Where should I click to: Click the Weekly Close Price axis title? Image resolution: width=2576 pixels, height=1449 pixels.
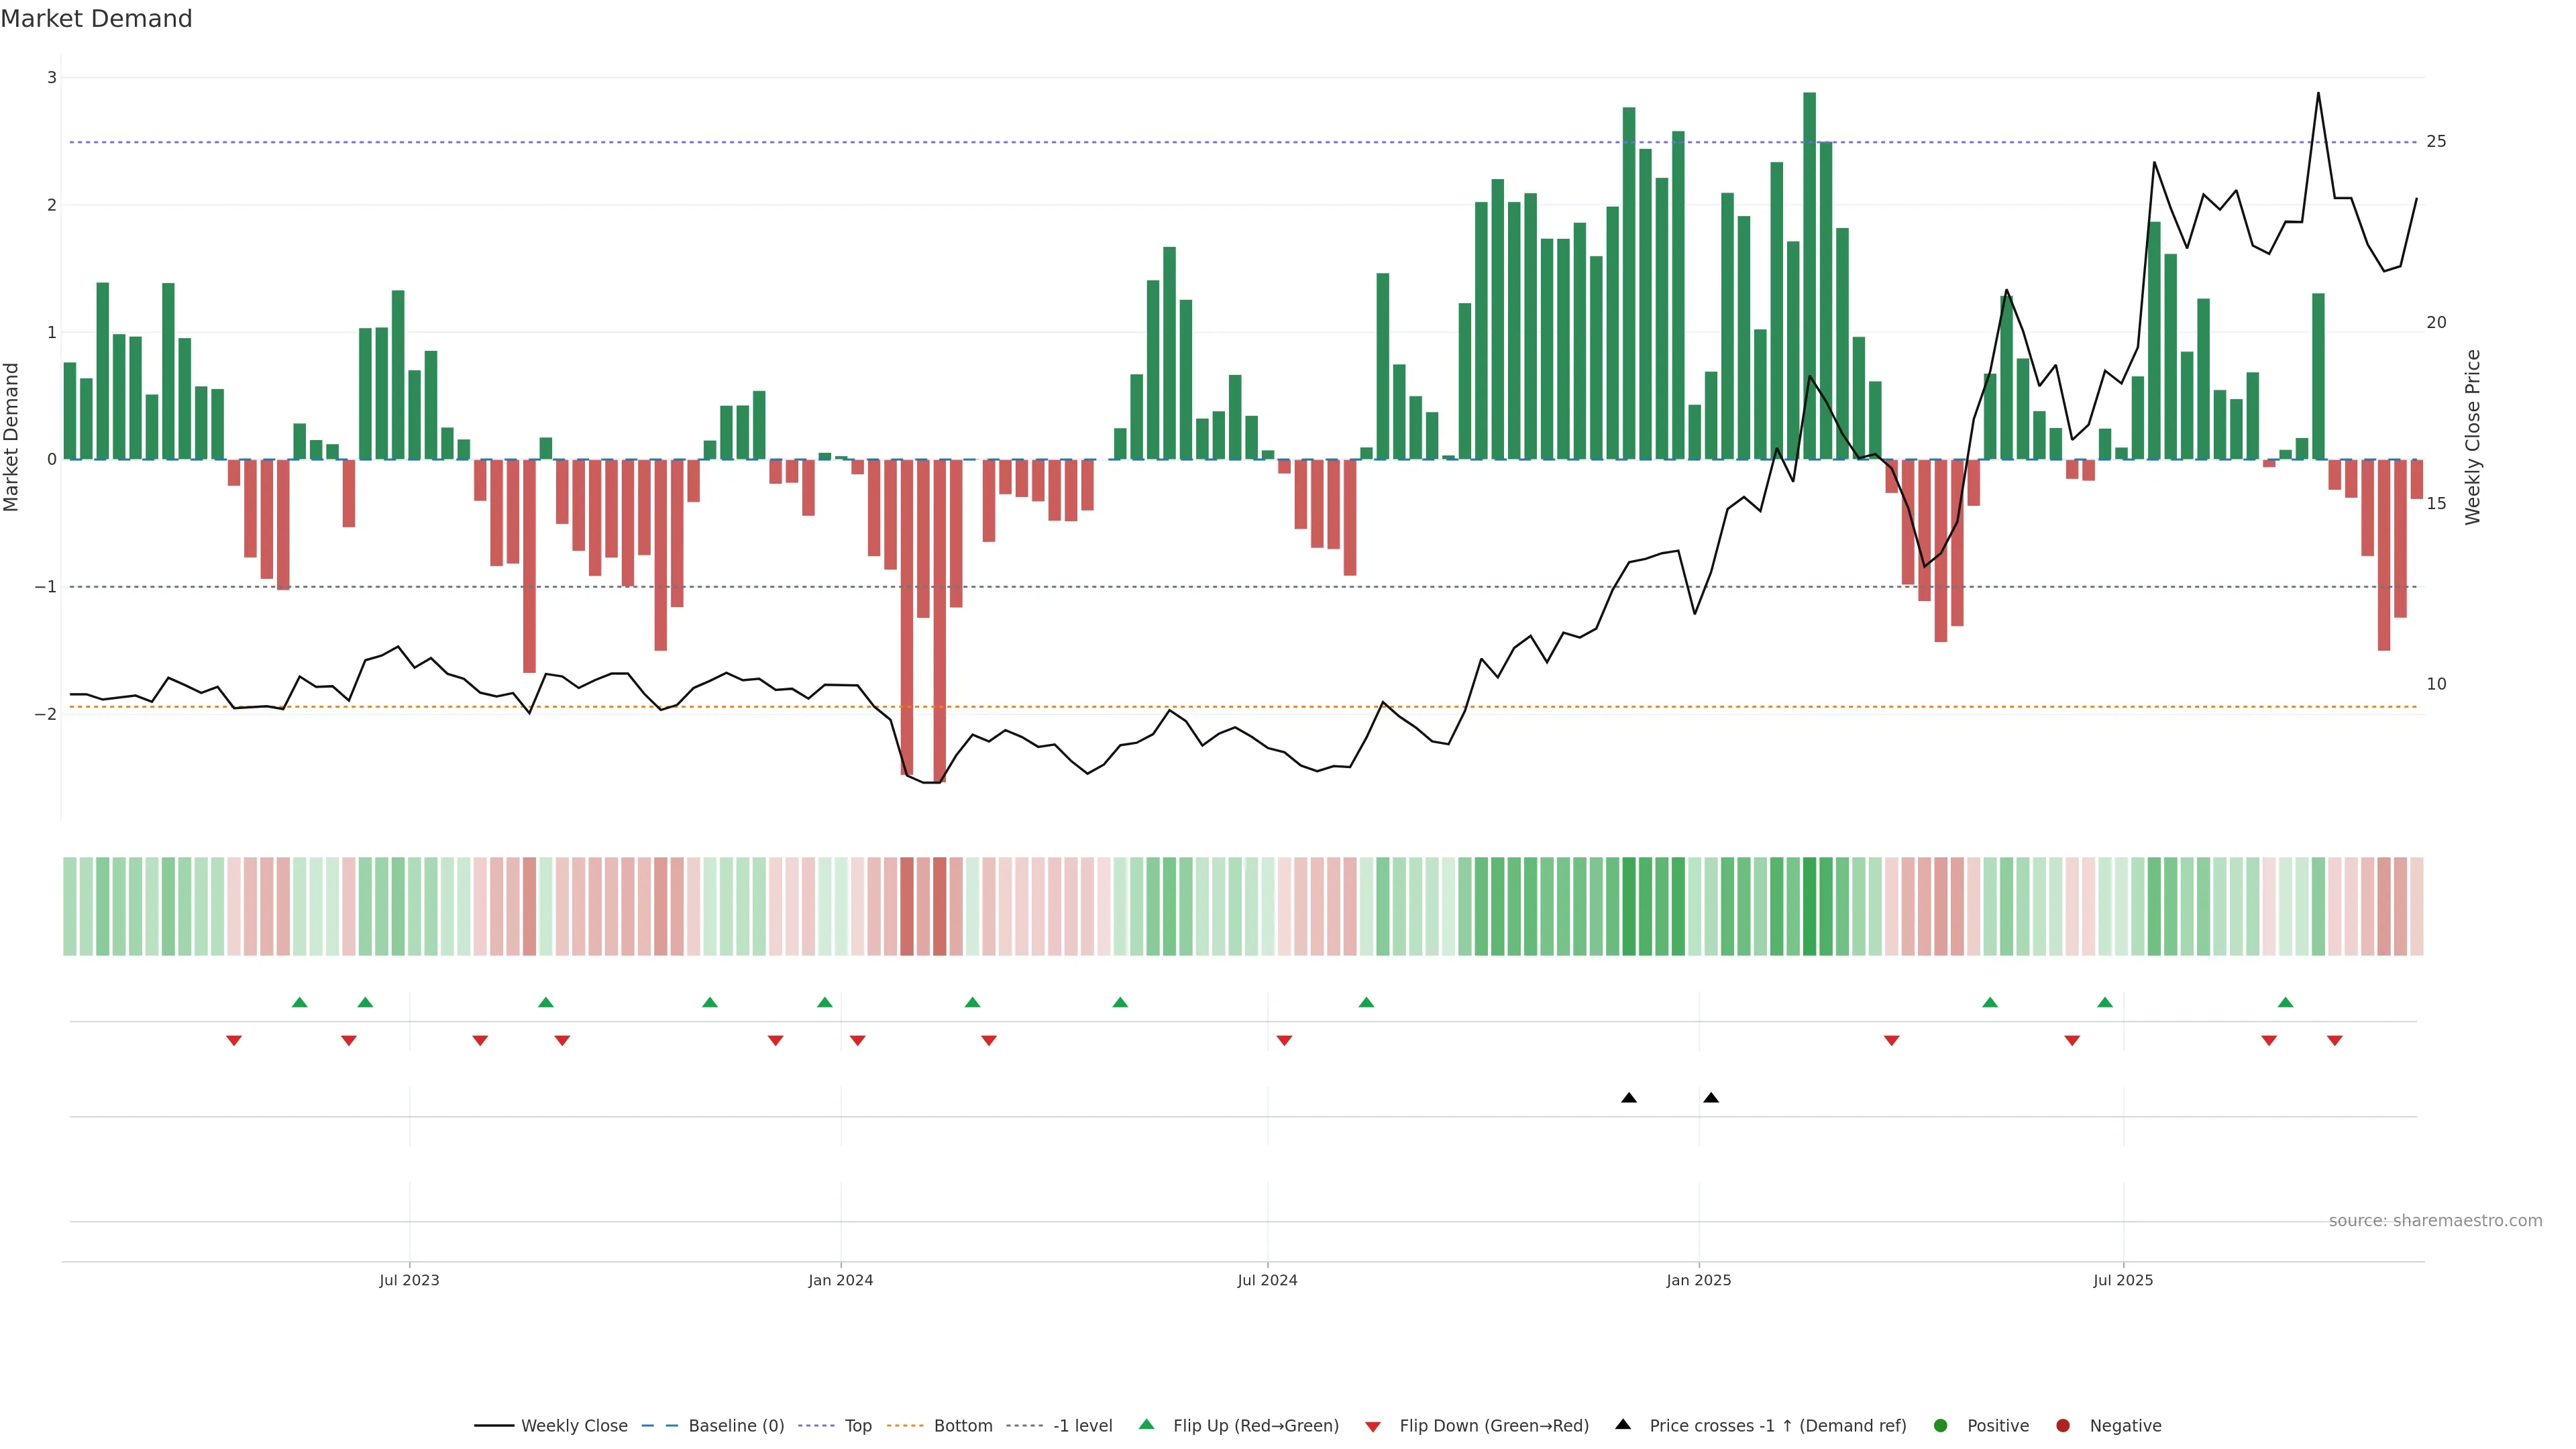click(x=2473, y=437)
